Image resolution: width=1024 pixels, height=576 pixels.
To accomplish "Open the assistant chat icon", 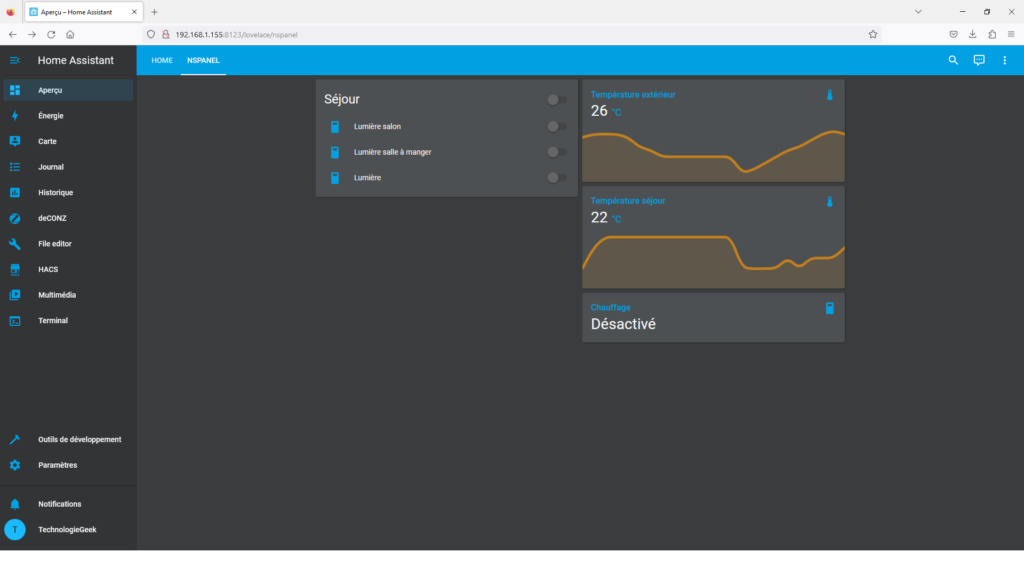I will pyautogui.click(x=979, y=60).
